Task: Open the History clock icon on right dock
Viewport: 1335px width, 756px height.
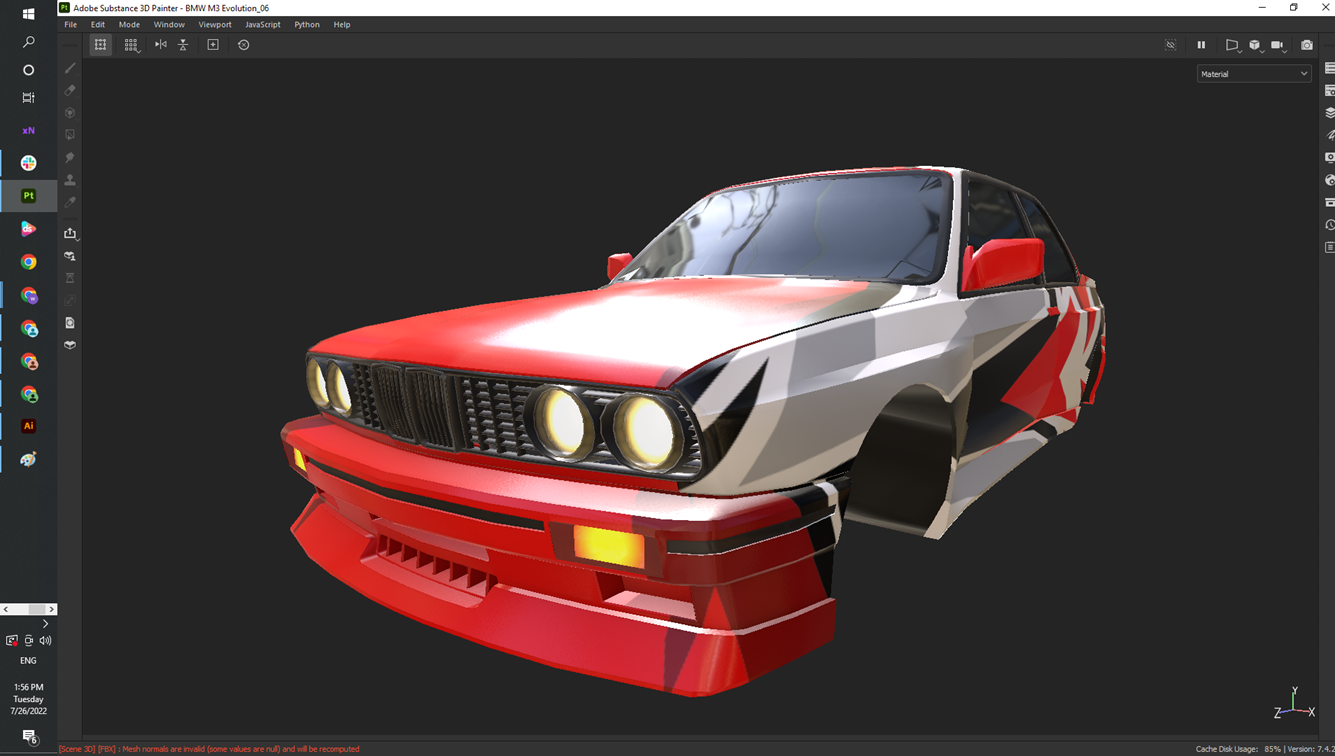Action: point(1329,225)
